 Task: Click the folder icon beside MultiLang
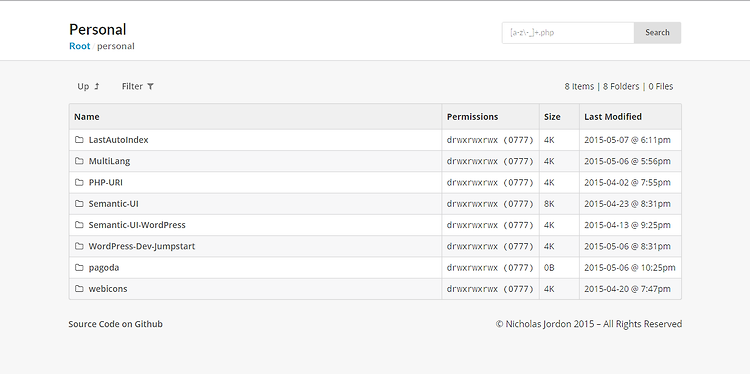pos(79,161)
